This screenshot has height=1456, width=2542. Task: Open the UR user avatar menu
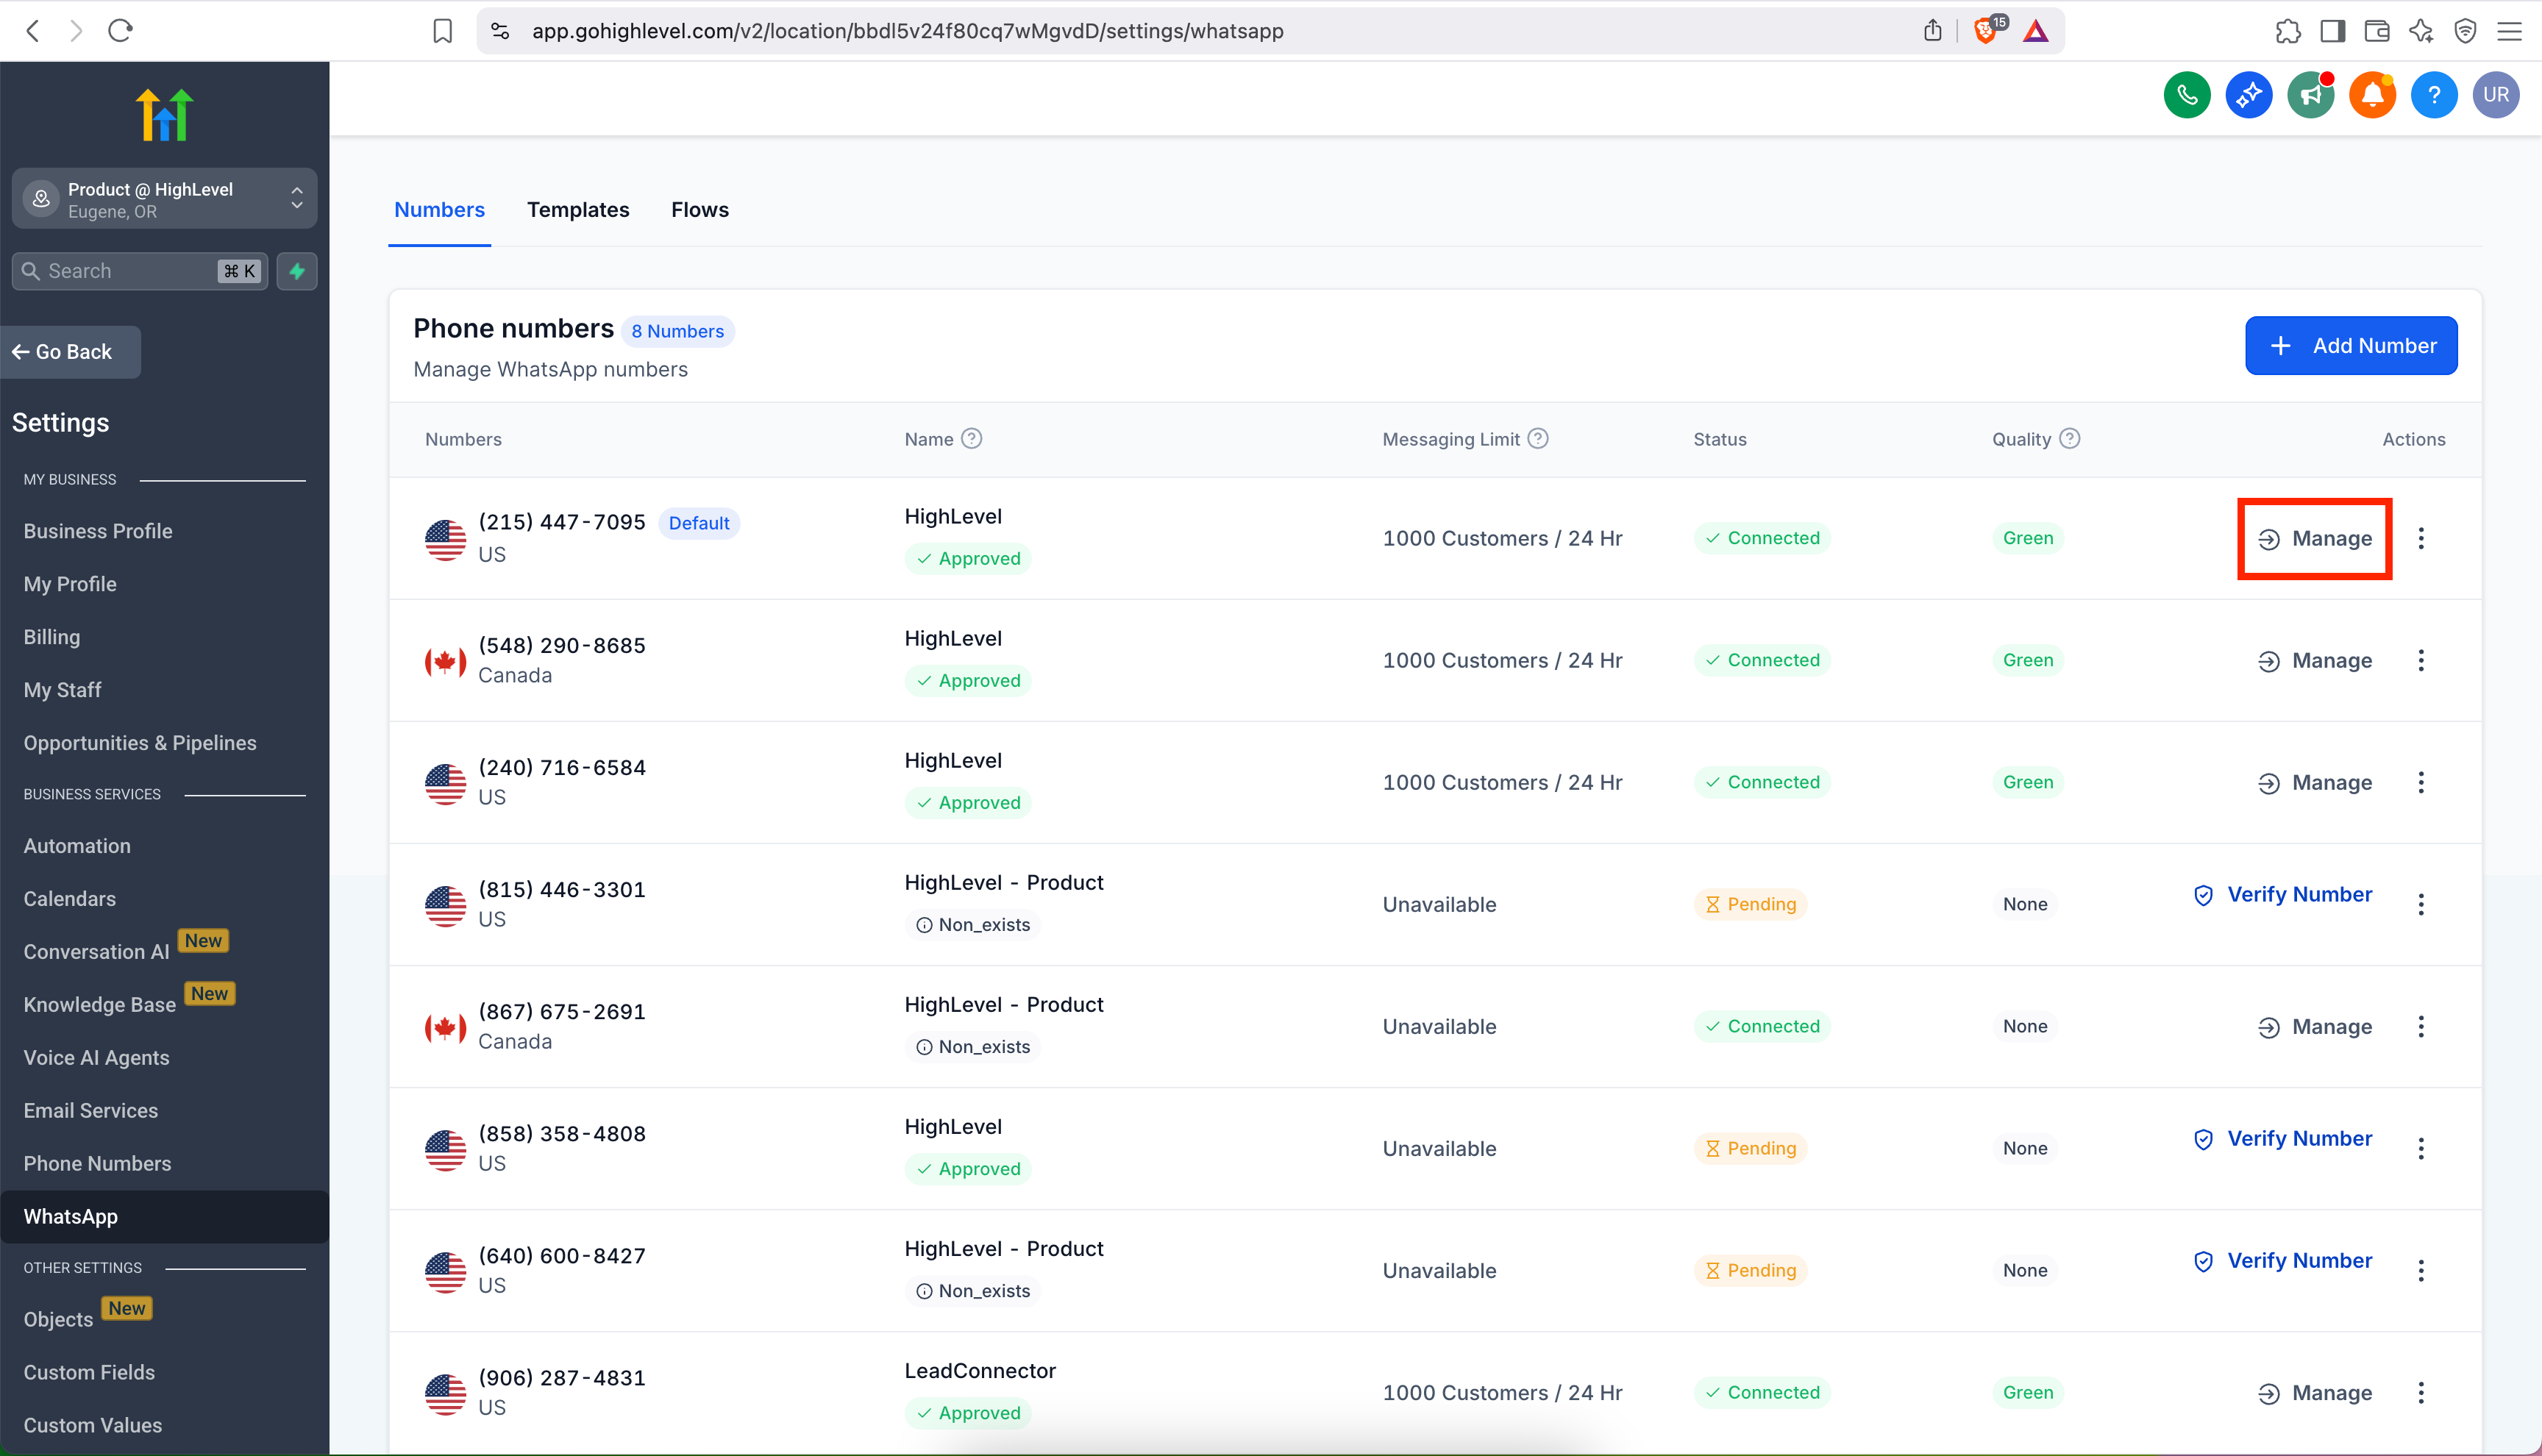tap(2496, 95)
